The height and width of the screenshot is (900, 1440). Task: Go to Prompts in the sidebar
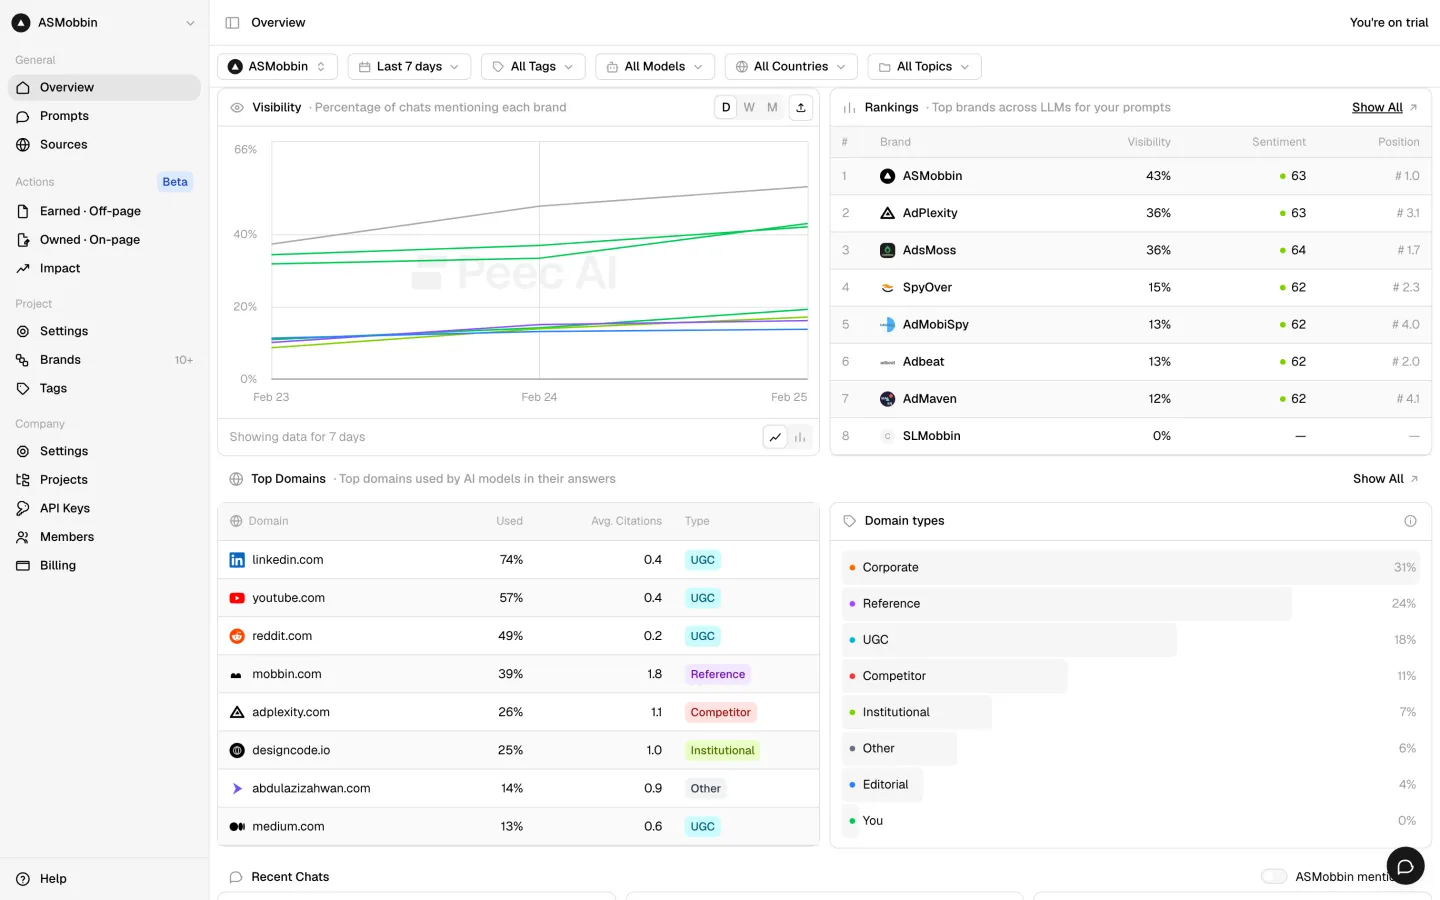104,116
